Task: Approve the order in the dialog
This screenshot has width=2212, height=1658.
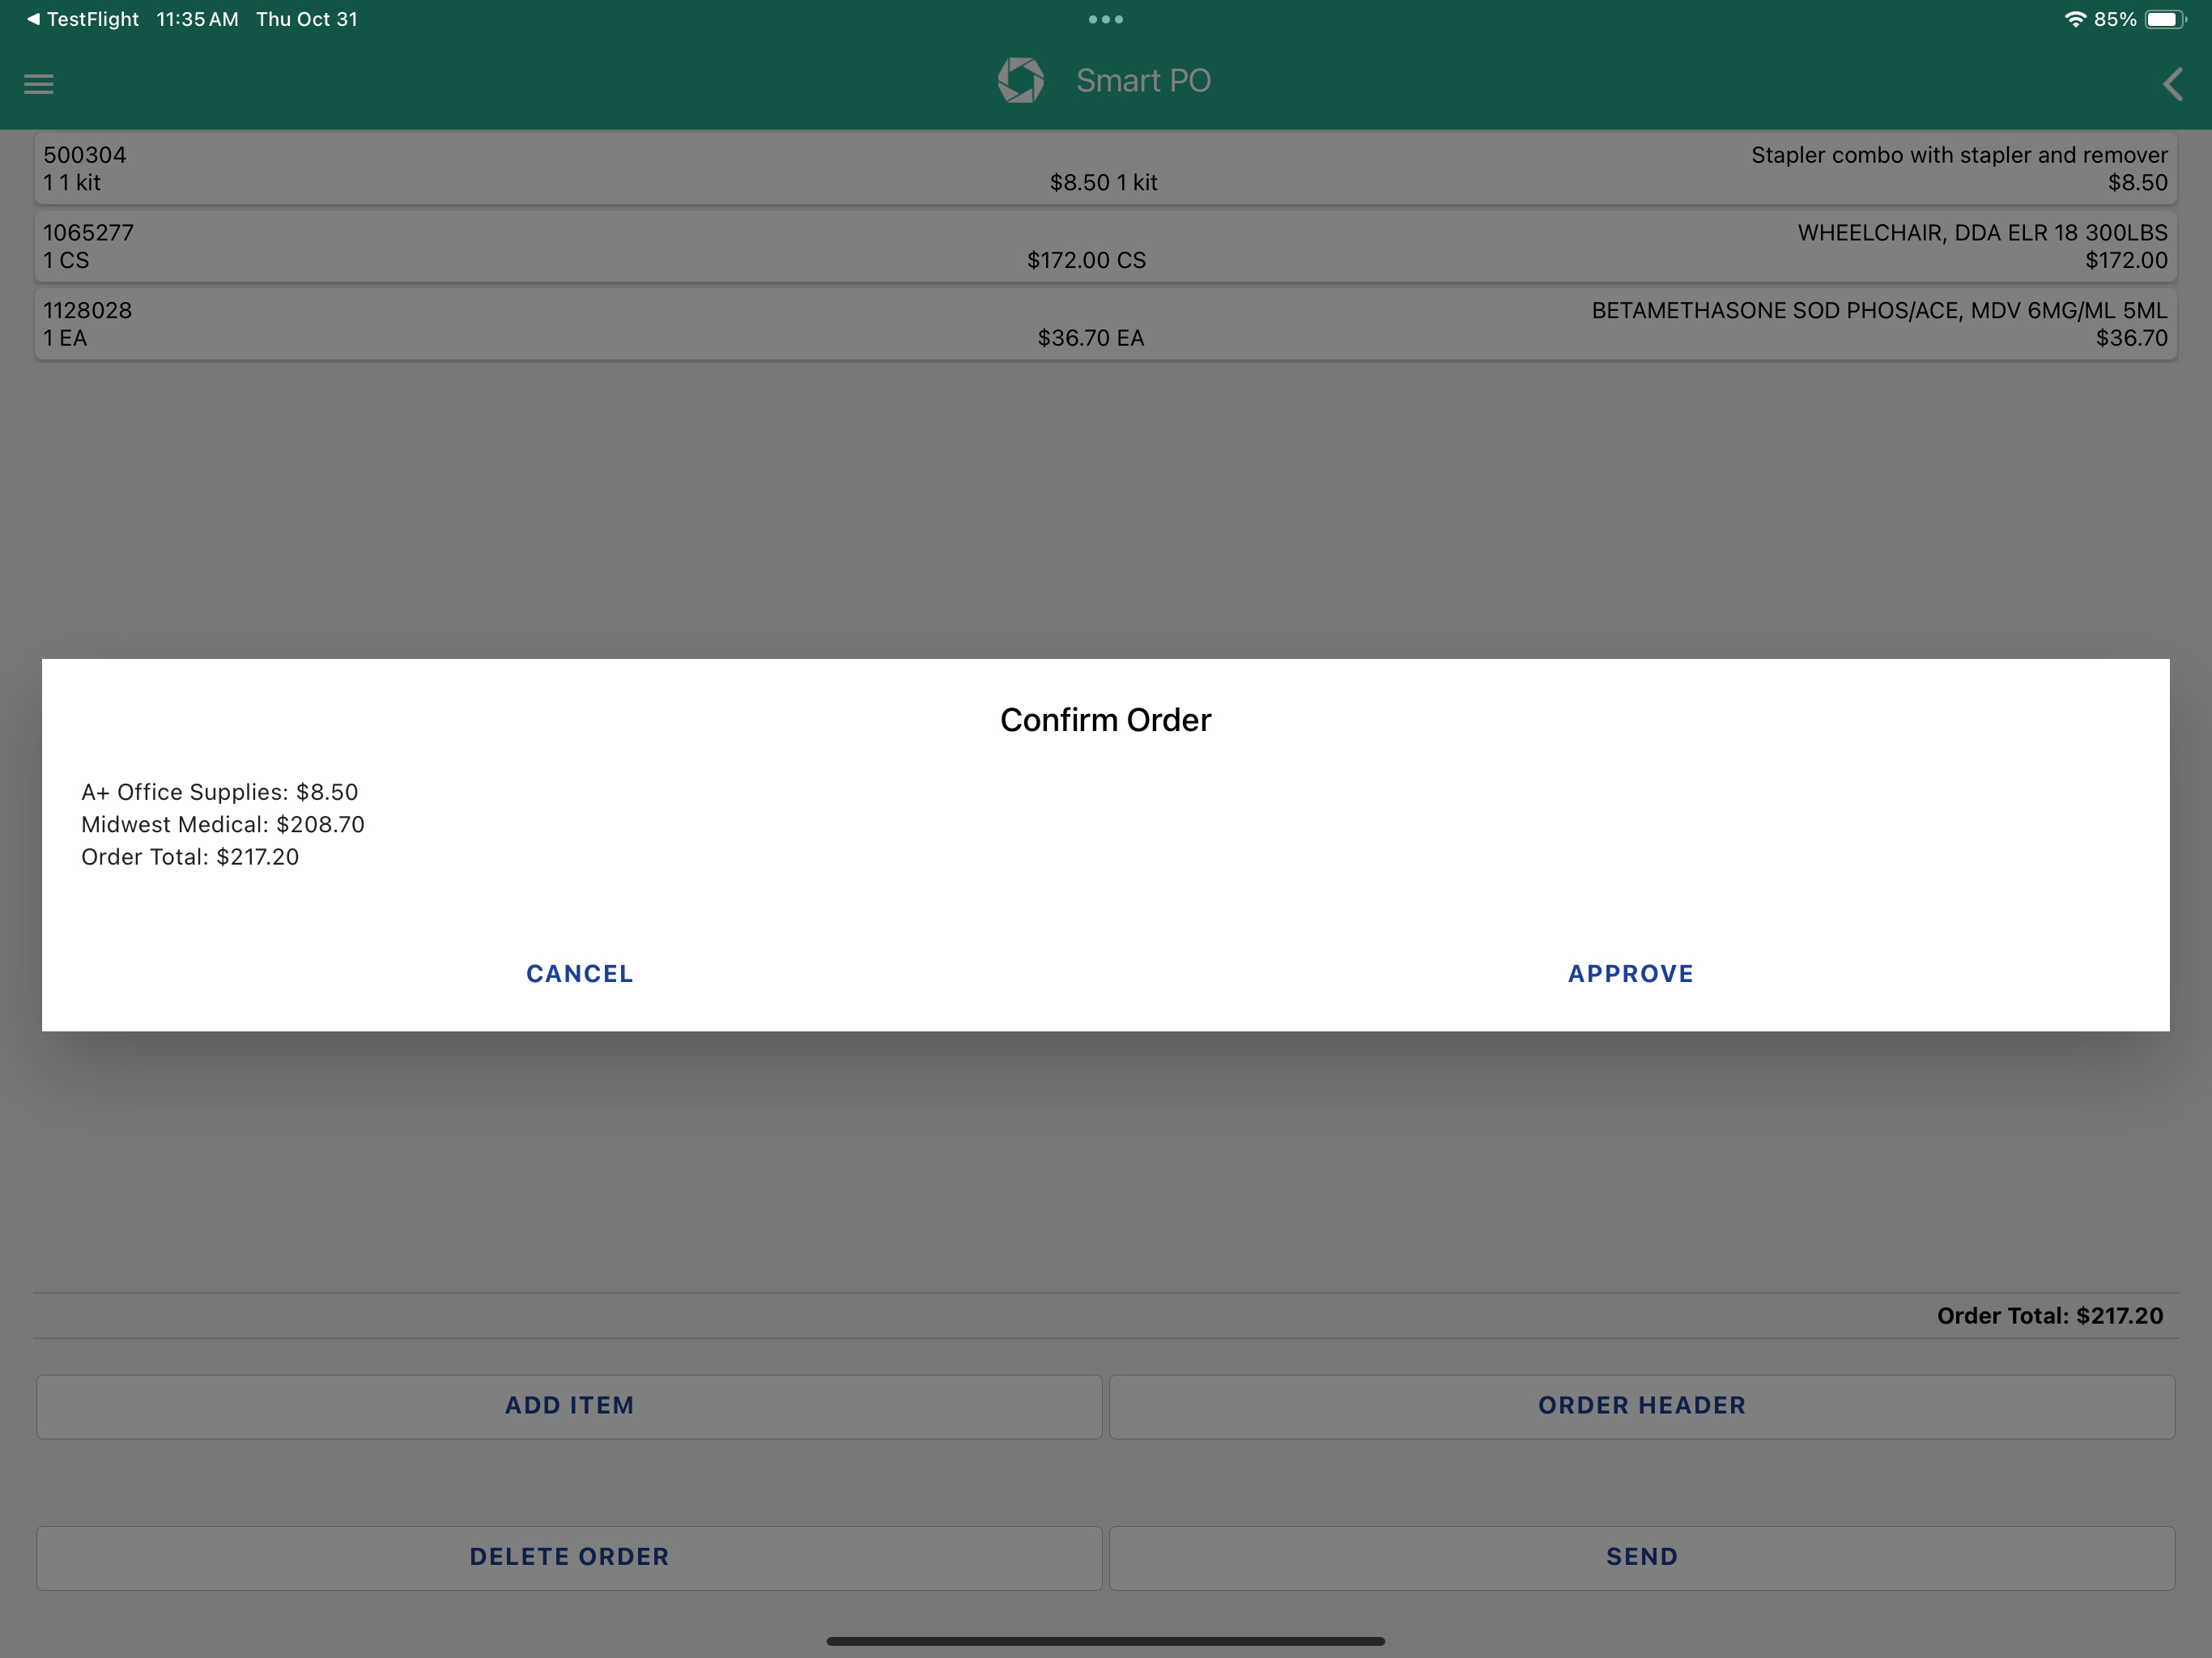Action: (x=1631, y=974)
